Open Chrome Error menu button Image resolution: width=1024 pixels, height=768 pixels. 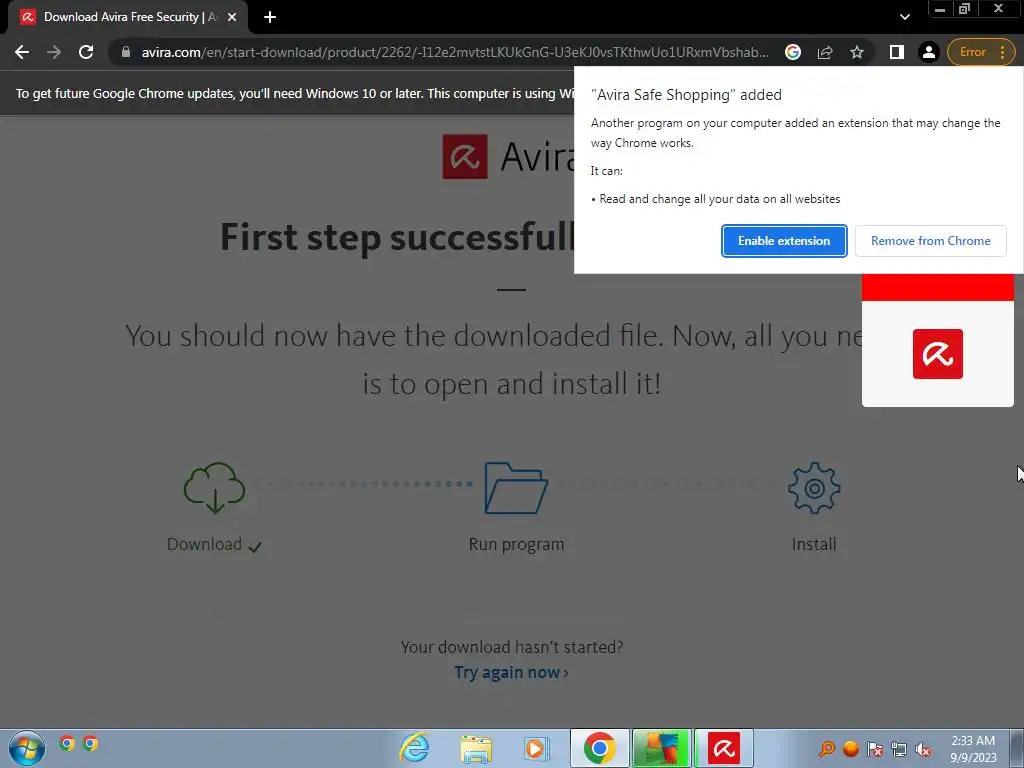pos(981,52)
